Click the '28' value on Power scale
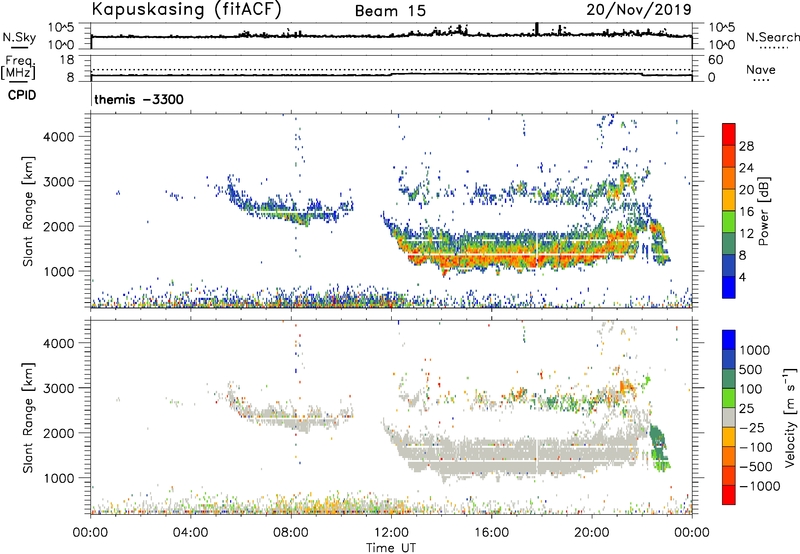Screen dimensions: 800x554 point(746,146)
